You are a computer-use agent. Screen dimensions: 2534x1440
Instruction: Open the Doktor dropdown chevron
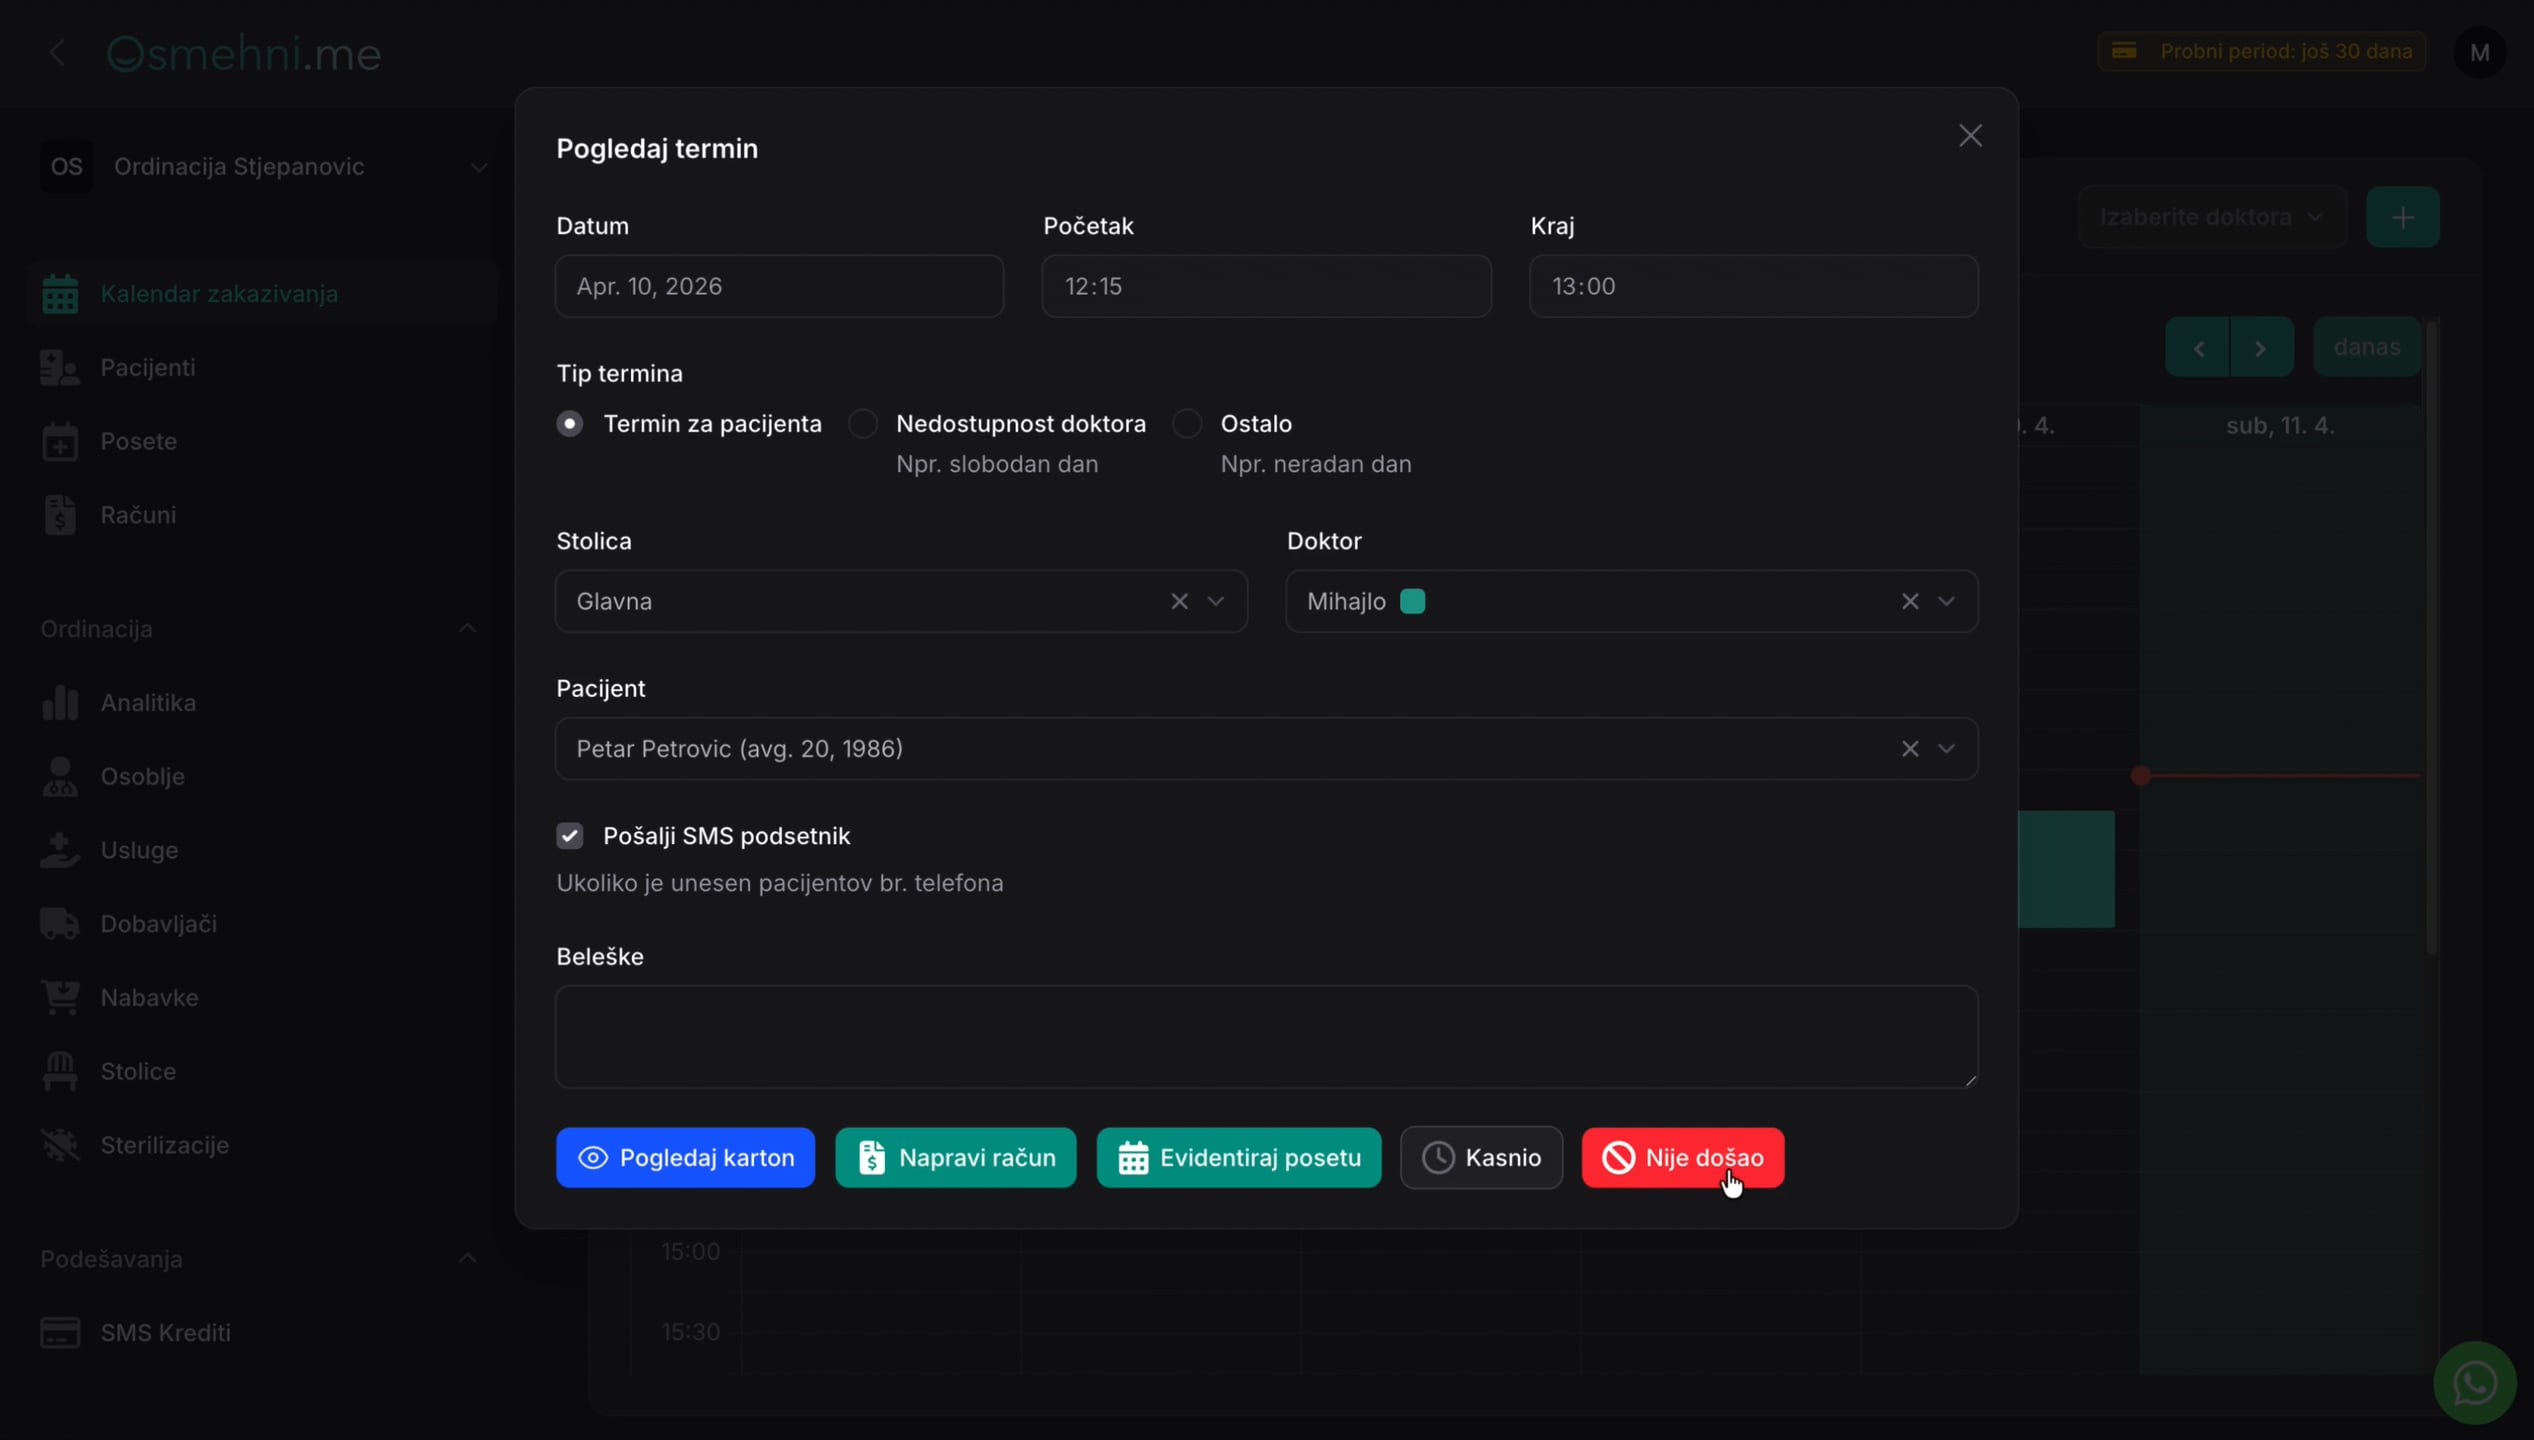click(1946, 601)
